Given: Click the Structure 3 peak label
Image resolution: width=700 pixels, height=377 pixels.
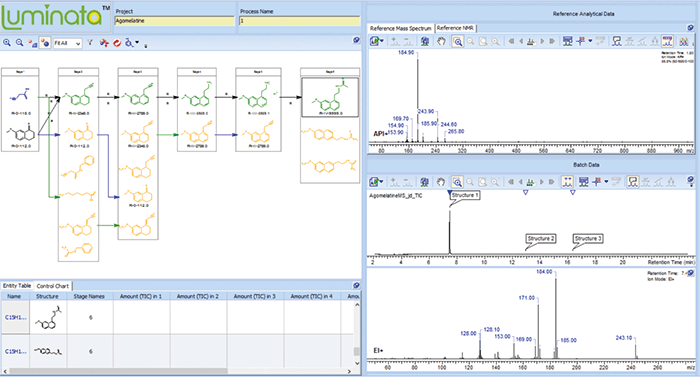Looking at the screenshot, I should click(588, 239).
